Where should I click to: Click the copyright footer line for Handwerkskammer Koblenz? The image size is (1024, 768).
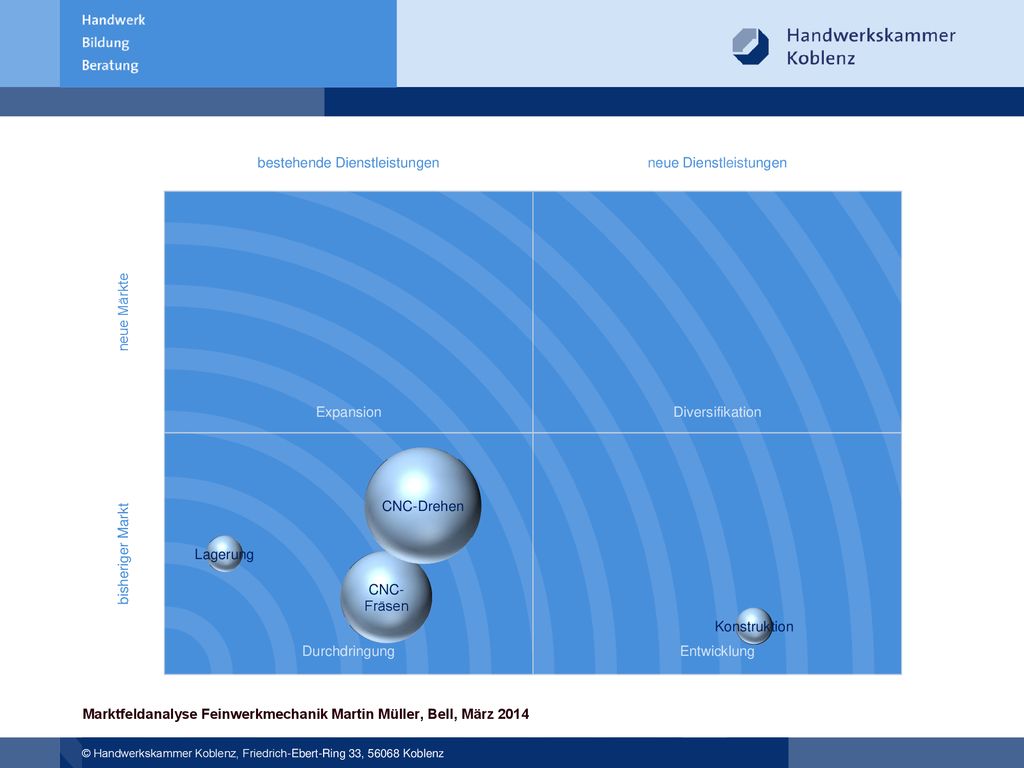pos(263,753)
